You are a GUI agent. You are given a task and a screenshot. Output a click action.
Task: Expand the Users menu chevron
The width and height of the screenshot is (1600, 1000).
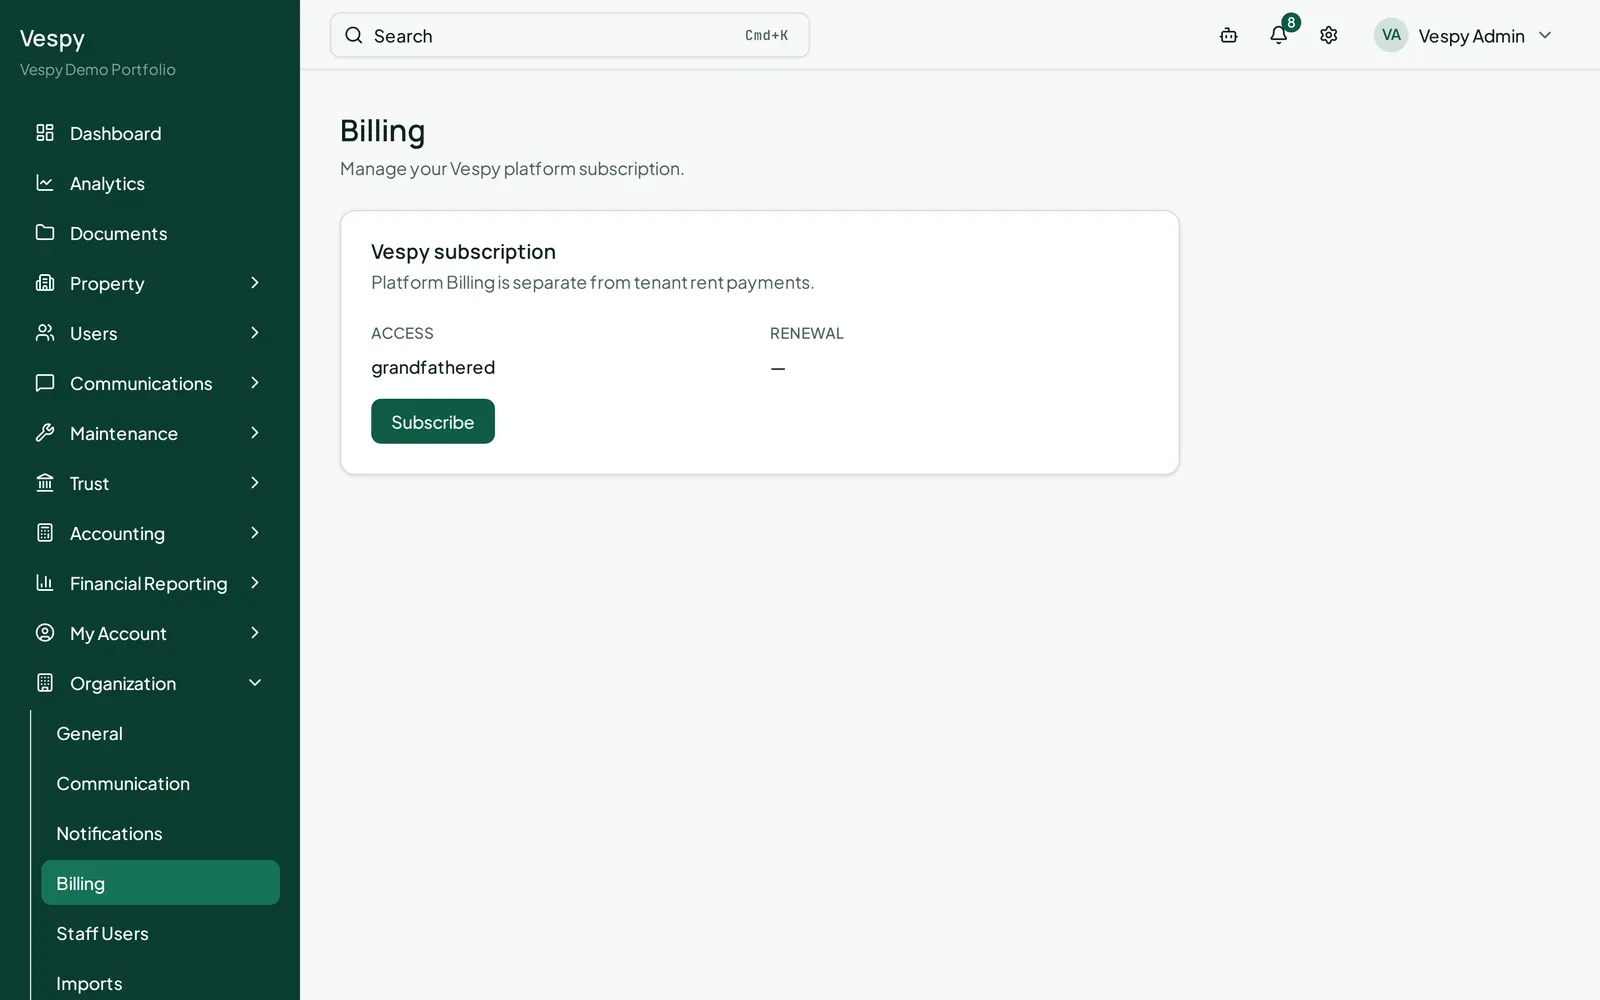(x=255, y=333)
